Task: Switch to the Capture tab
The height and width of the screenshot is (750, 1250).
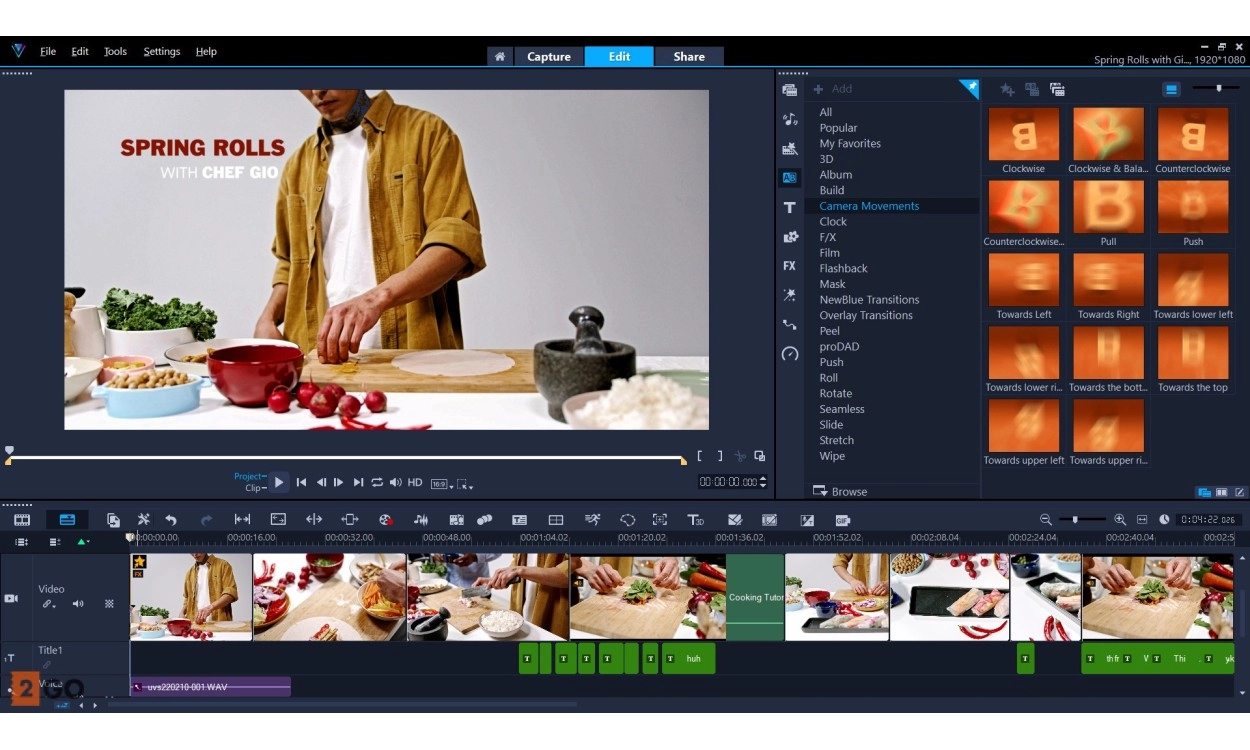Action: (549, 57)
